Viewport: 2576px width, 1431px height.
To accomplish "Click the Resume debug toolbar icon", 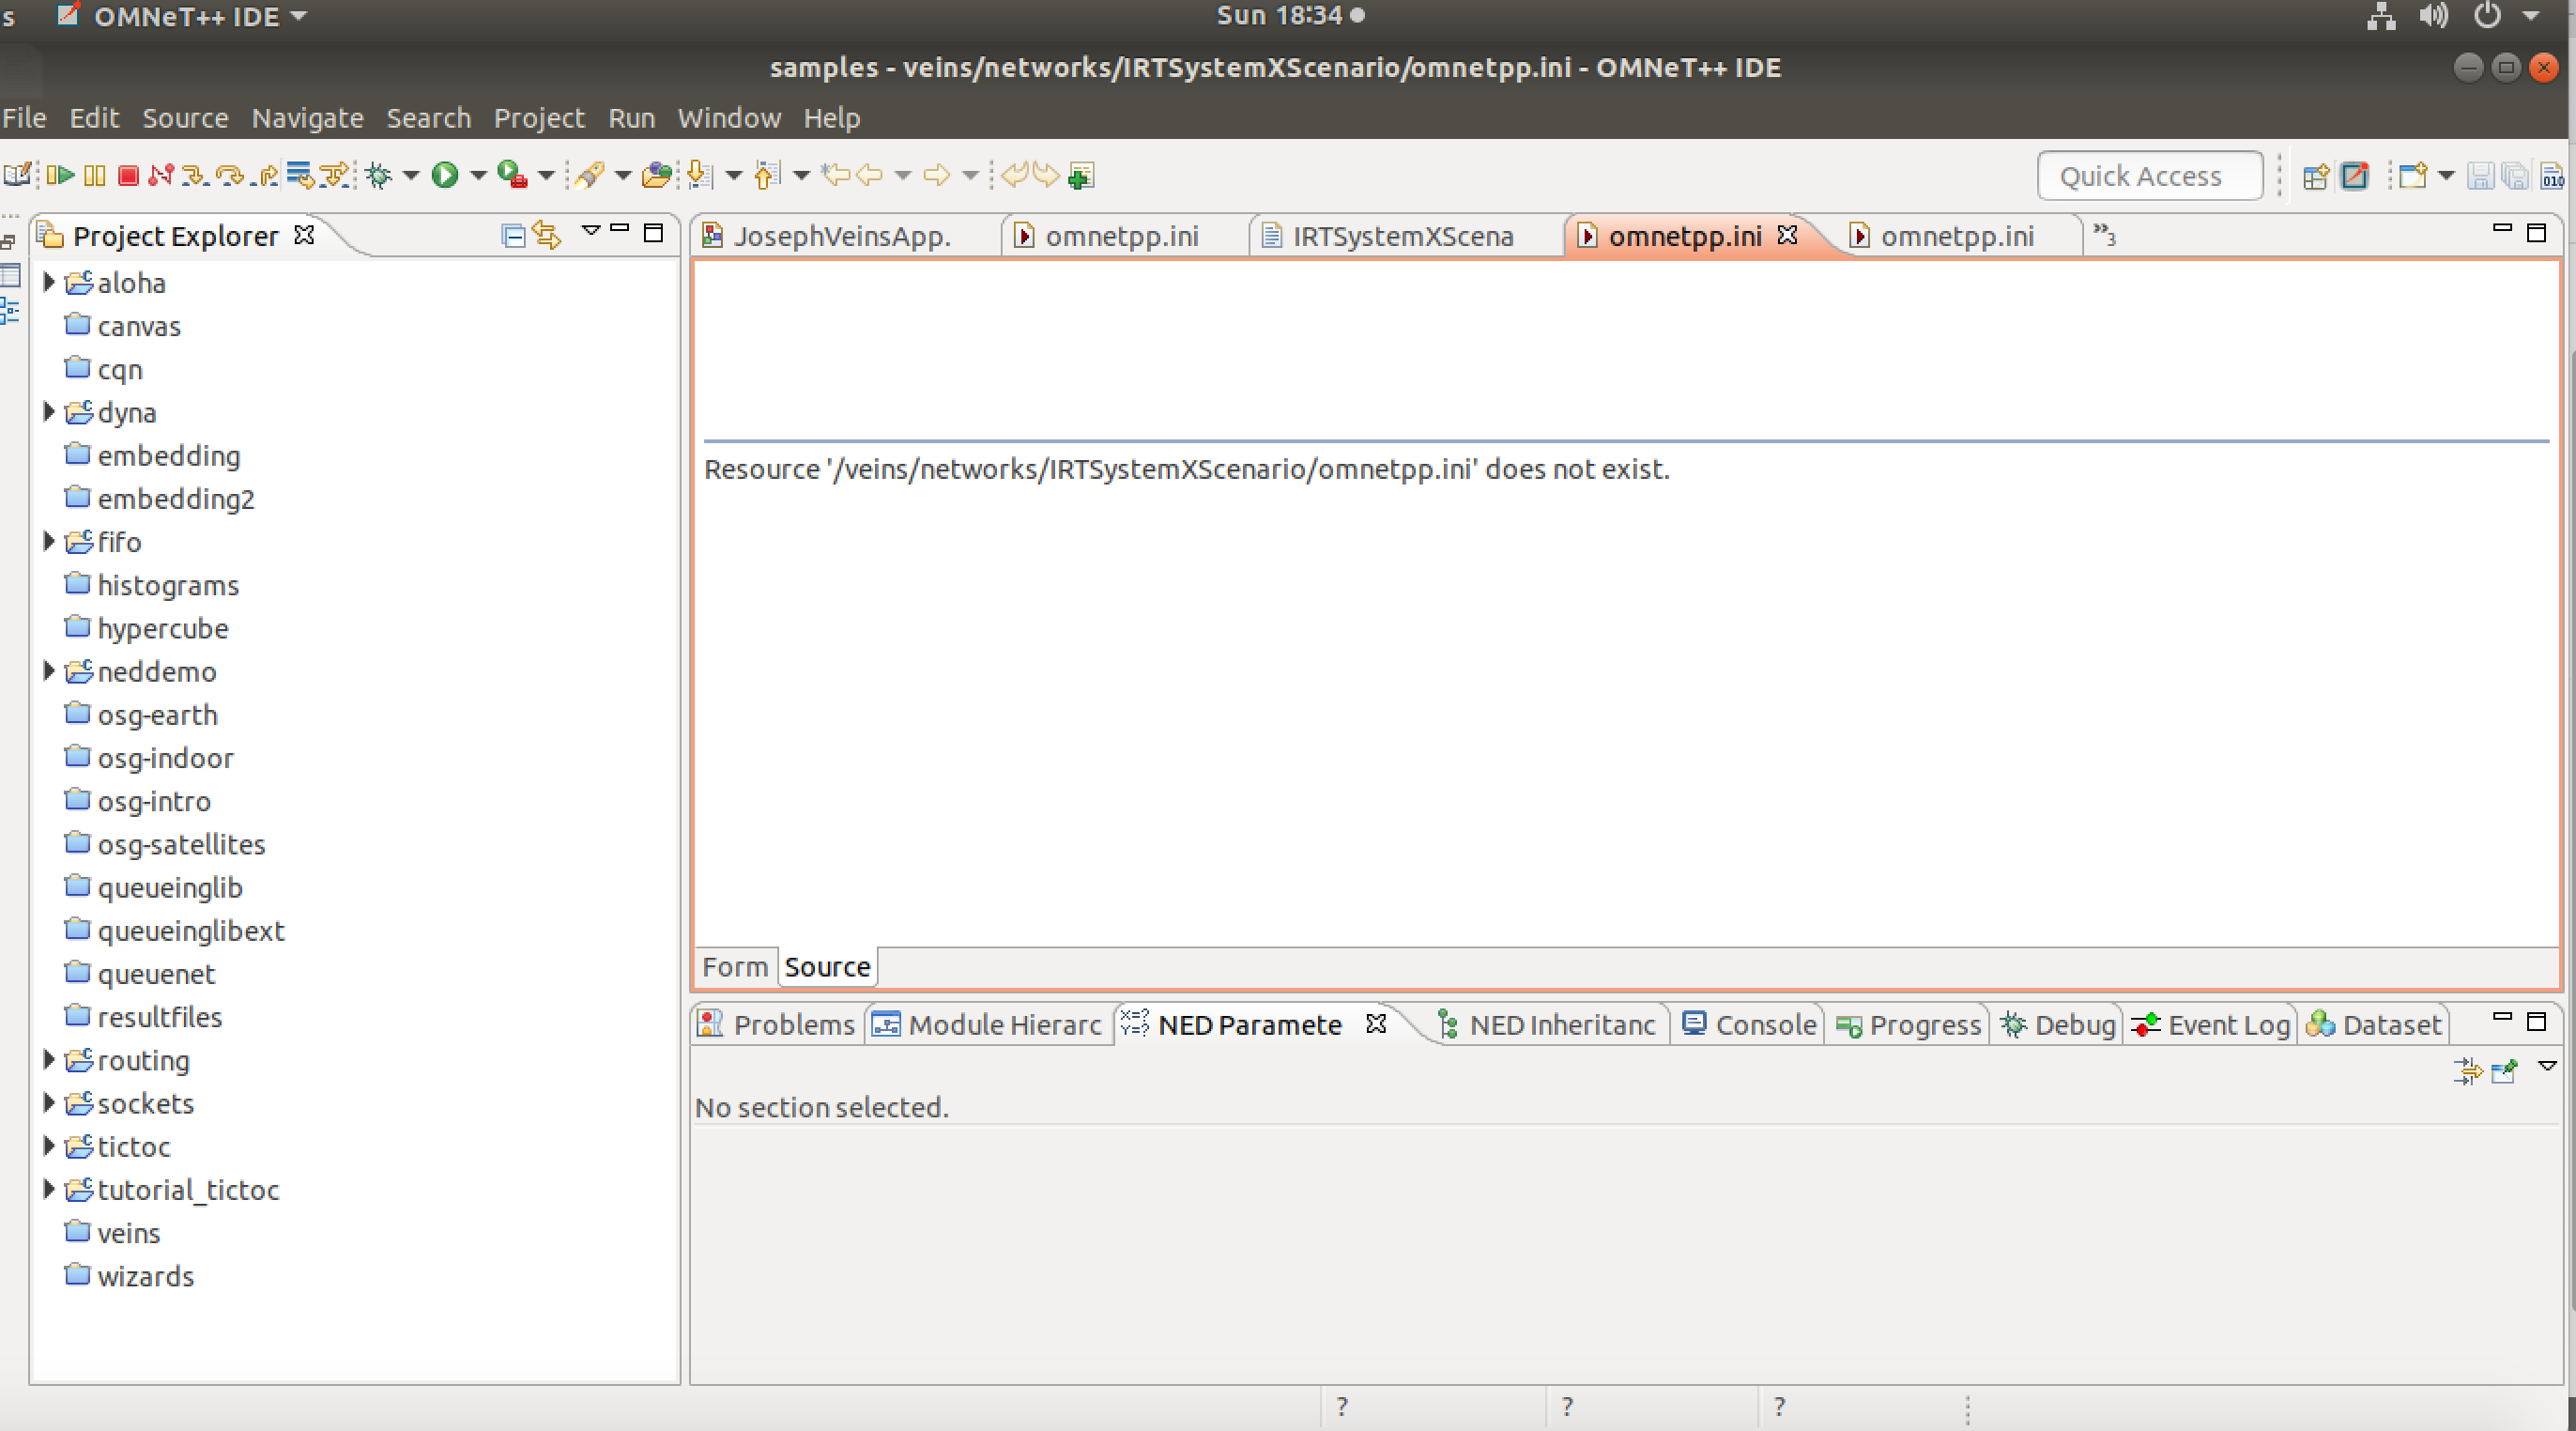I will pos(60,176).
